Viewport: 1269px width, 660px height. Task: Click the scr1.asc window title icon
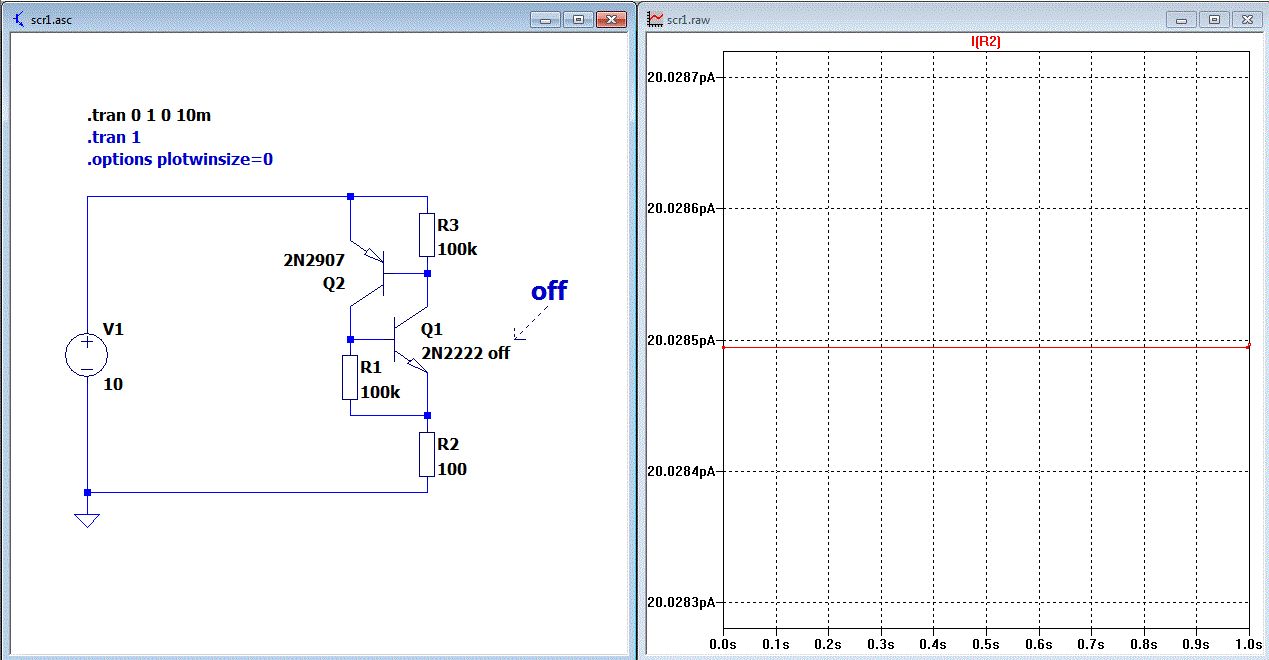(x=17, y=19)
